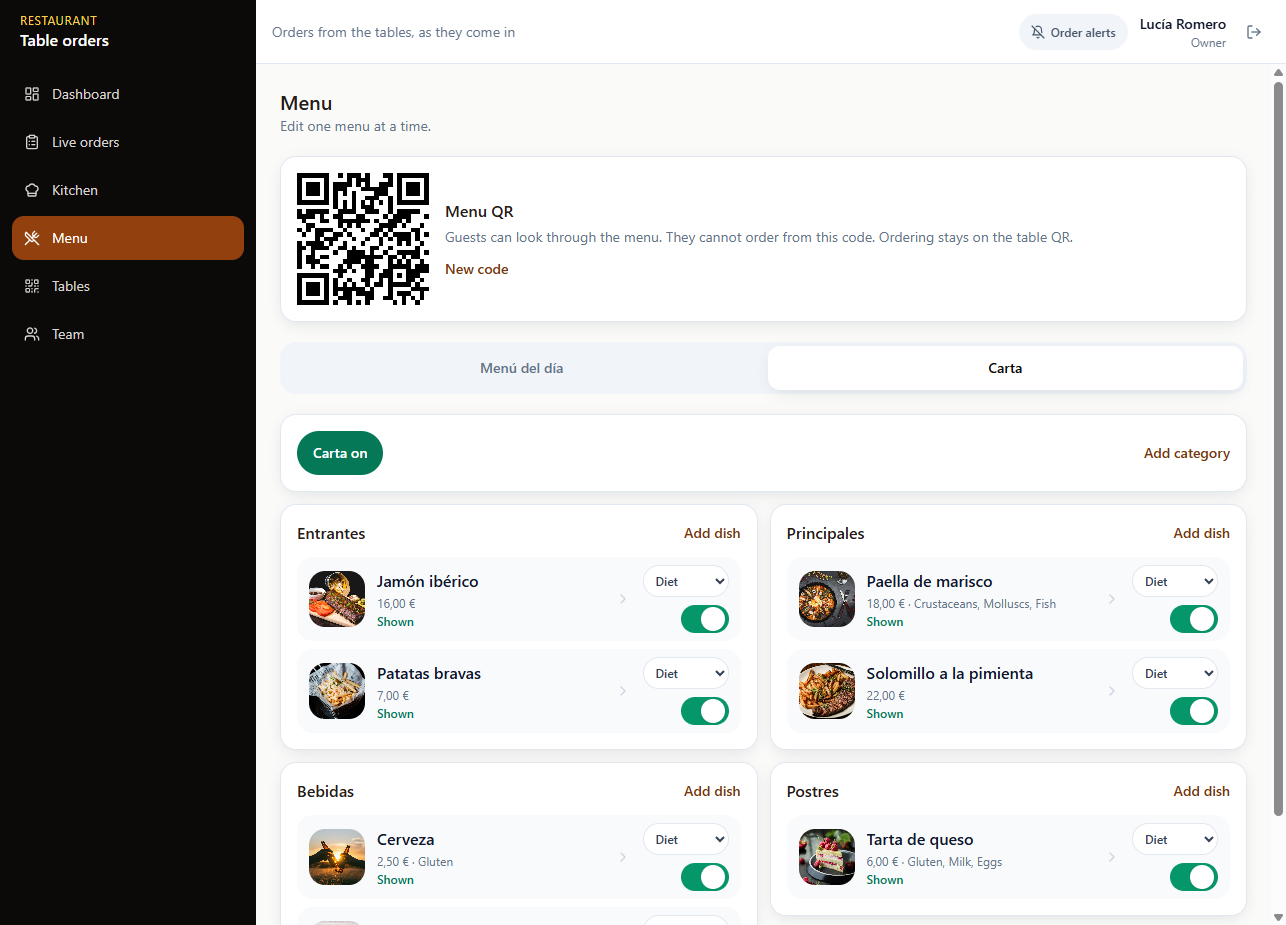Open the Diet dropdown for Cerveza

tap(686, 839)
